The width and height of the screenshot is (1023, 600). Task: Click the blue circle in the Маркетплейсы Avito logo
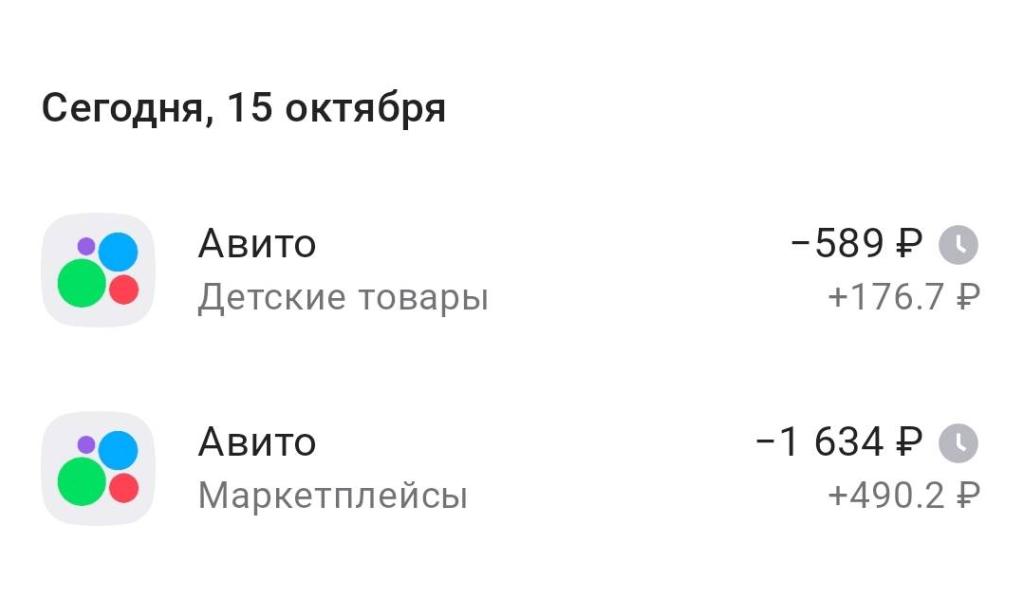118,450
